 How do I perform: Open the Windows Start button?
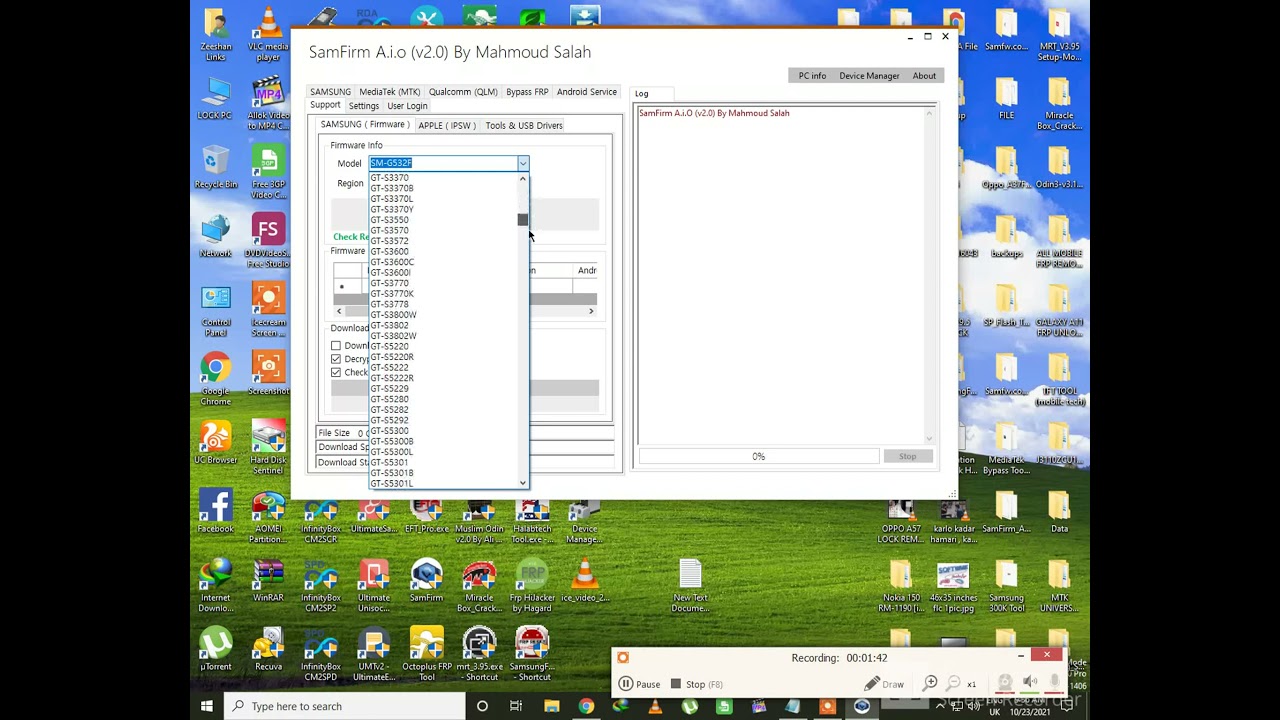pos(207,706)
